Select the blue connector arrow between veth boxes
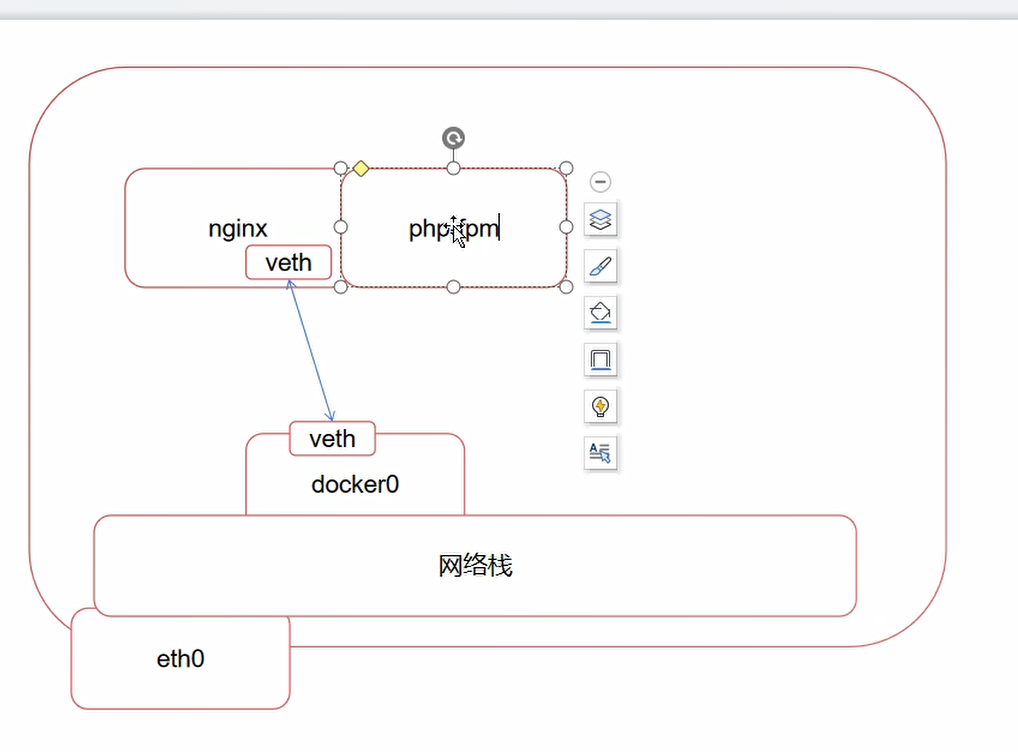1018x752 pixels. click(310, 350)
